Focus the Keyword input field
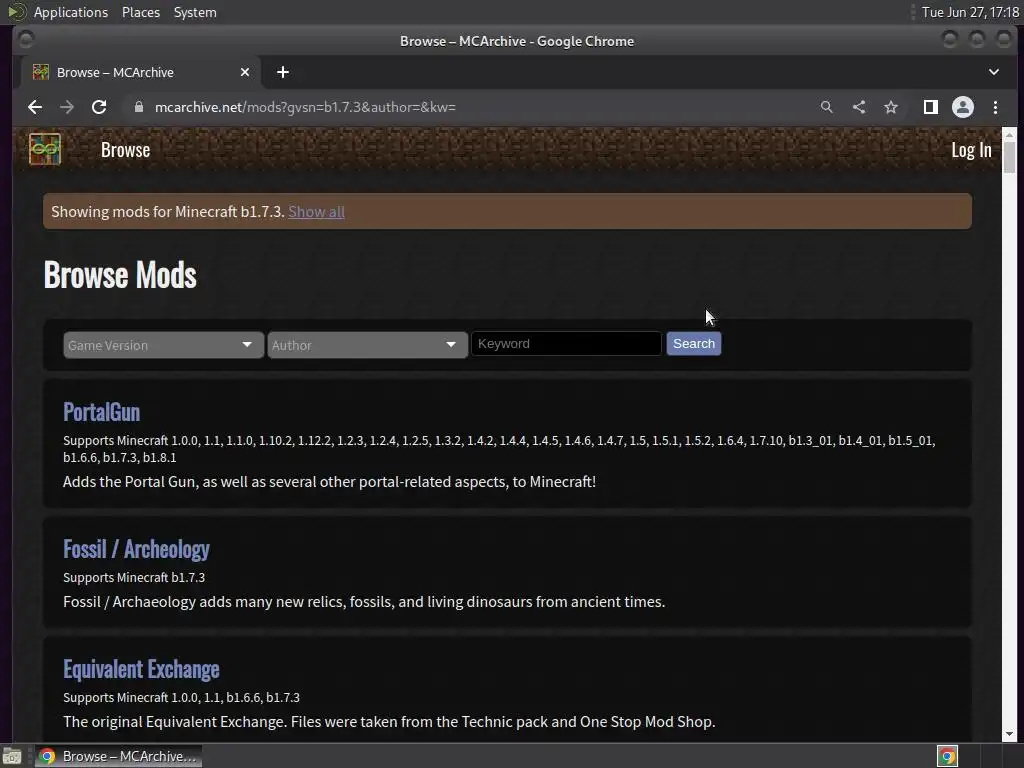The image size is (1024, 768). (x=566, y=344)
